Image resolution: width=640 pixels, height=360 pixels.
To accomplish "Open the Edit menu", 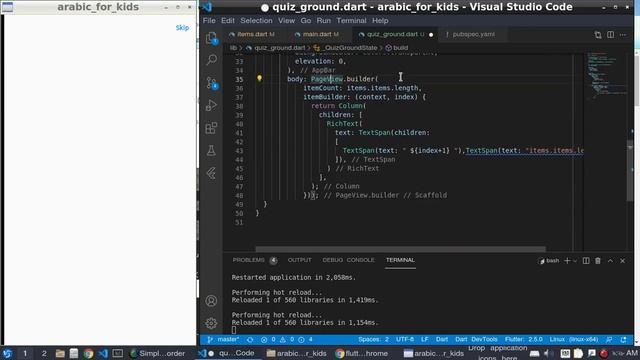I will tap(228, 20).
